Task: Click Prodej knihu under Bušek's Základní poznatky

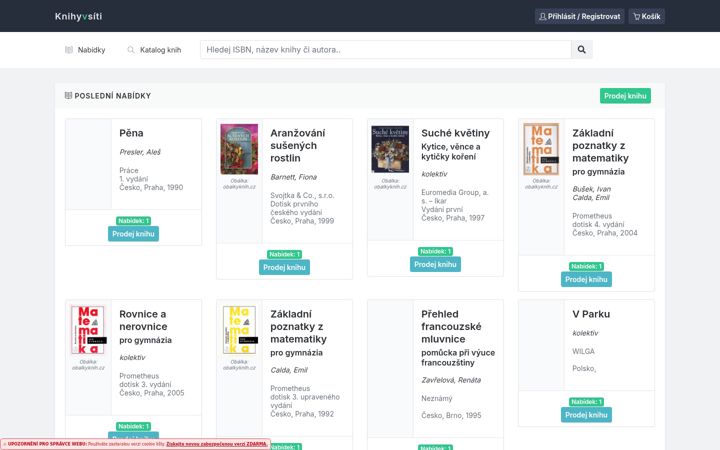Action: tap(586, 279)
